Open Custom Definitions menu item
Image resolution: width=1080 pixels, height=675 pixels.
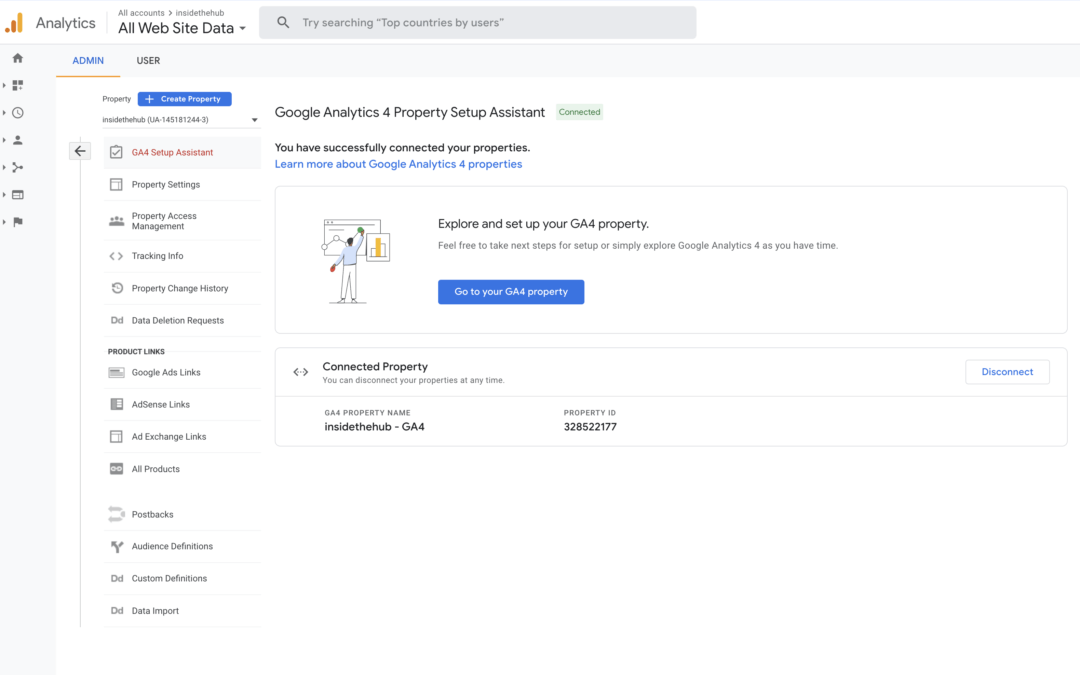pos(183,579)
